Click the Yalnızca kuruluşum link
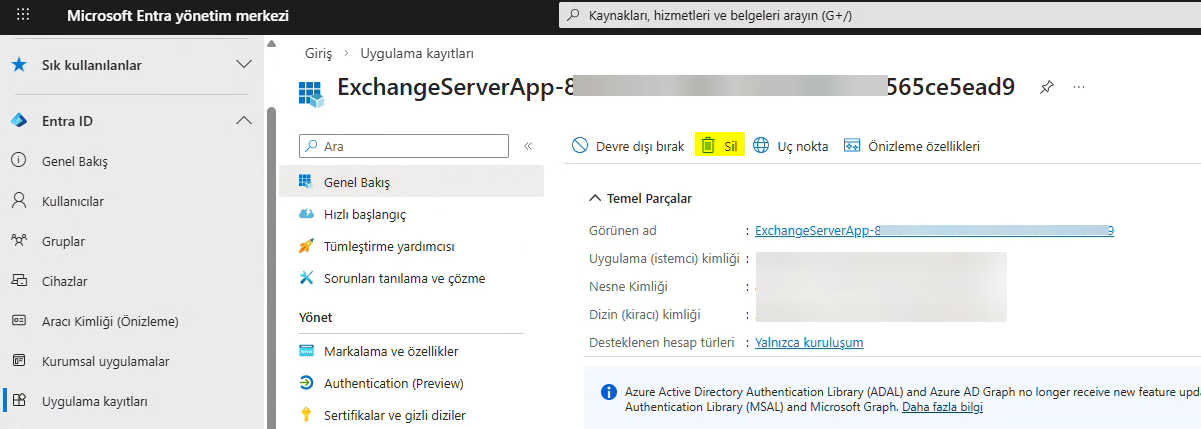This screenshot has width=1201, height=429. click(x=809, y=342)
